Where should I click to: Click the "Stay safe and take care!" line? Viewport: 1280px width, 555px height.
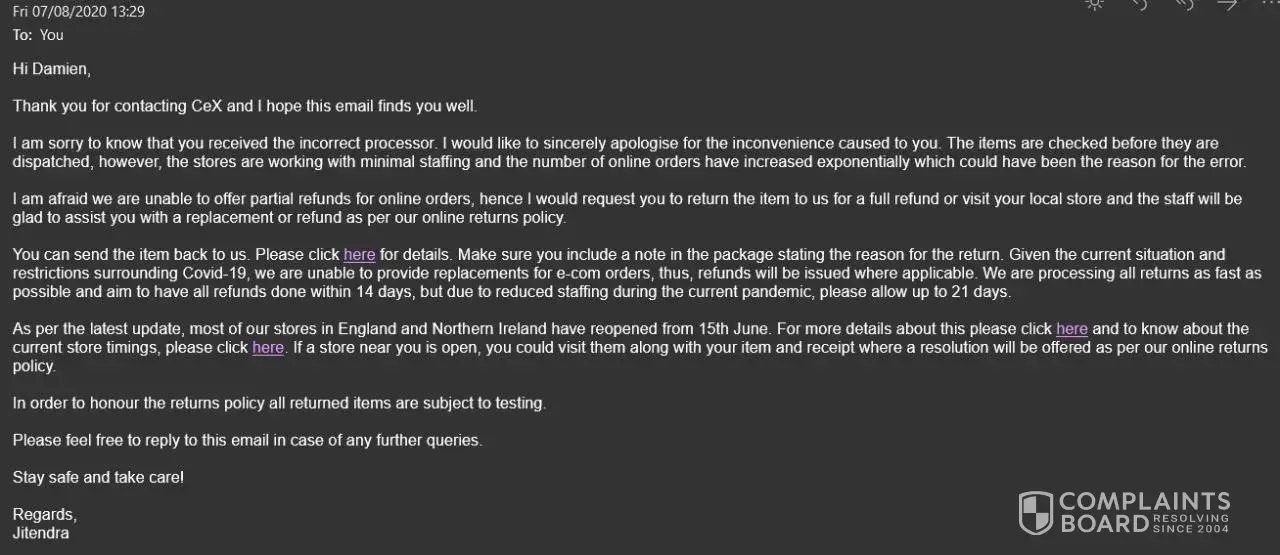click(x=98, y=478)
